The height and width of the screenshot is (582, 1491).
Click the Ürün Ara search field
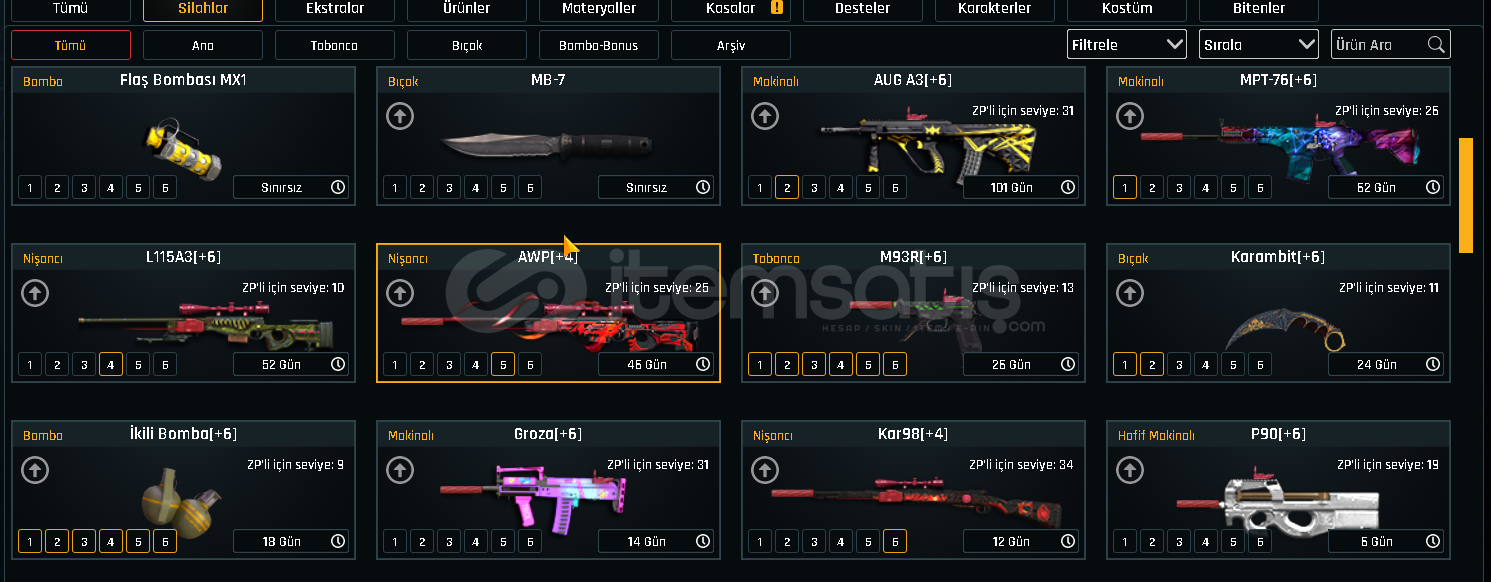(x=1380, y=44)
